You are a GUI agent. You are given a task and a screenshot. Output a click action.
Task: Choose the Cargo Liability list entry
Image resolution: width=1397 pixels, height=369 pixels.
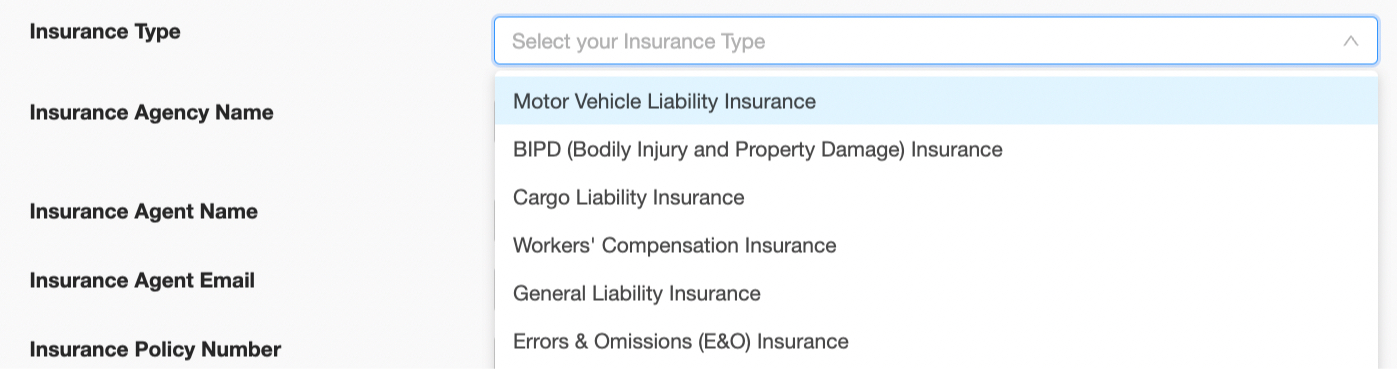click(x=936, y=197)
